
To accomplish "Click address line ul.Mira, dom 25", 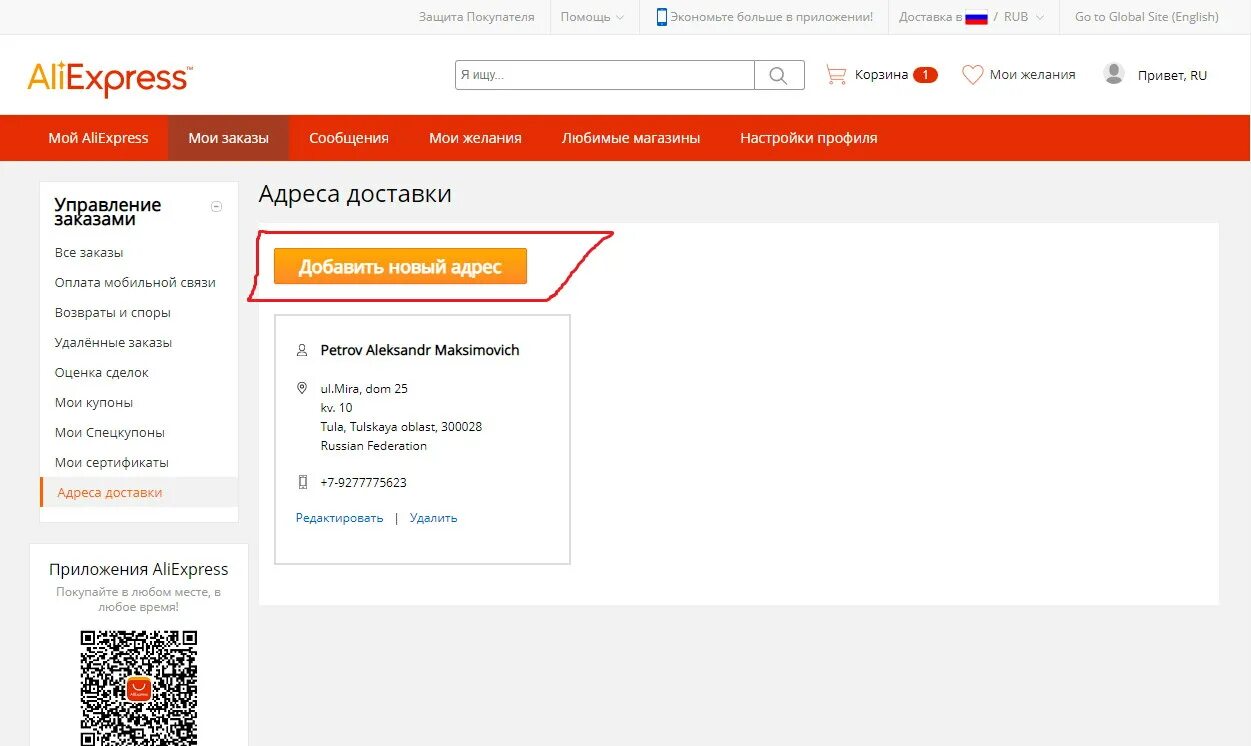I will pyautogui.click(x=364, y=388).
